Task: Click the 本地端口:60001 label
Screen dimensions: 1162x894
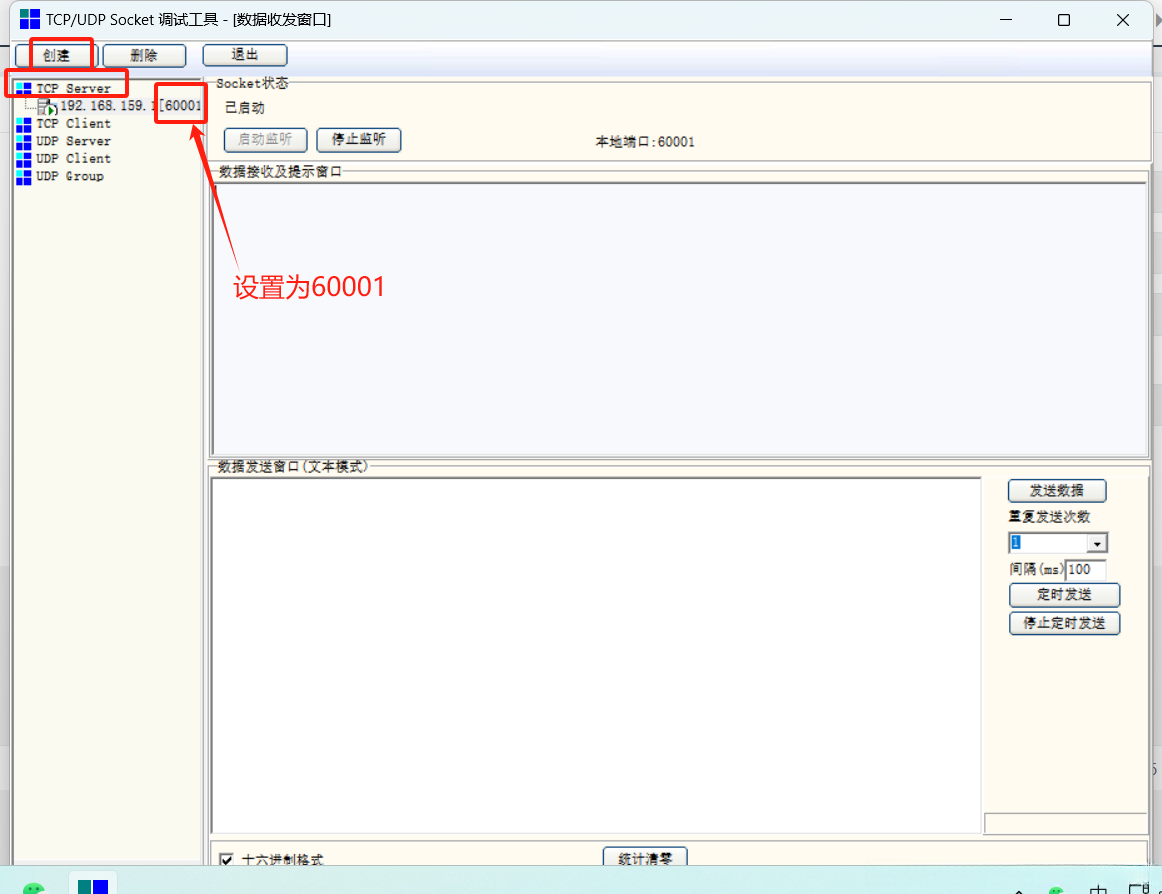Action: (x=645, y=142)
